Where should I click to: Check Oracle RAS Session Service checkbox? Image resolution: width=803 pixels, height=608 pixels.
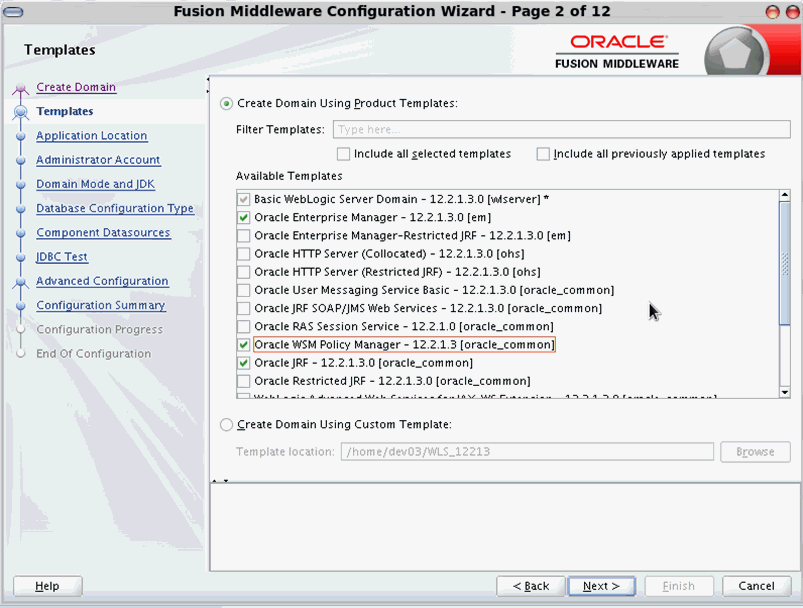click(244, 327)
